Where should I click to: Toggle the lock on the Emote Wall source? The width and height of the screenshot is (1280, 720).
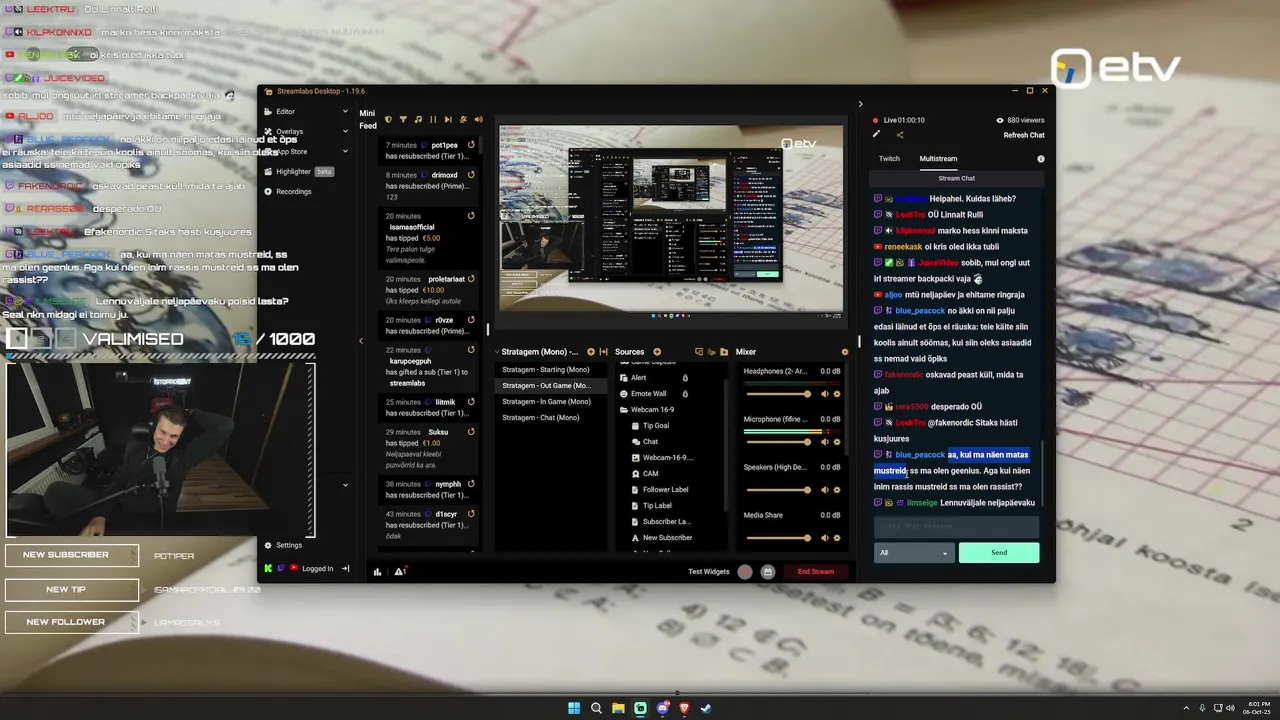pyautogui.click(x=685, y=394)
